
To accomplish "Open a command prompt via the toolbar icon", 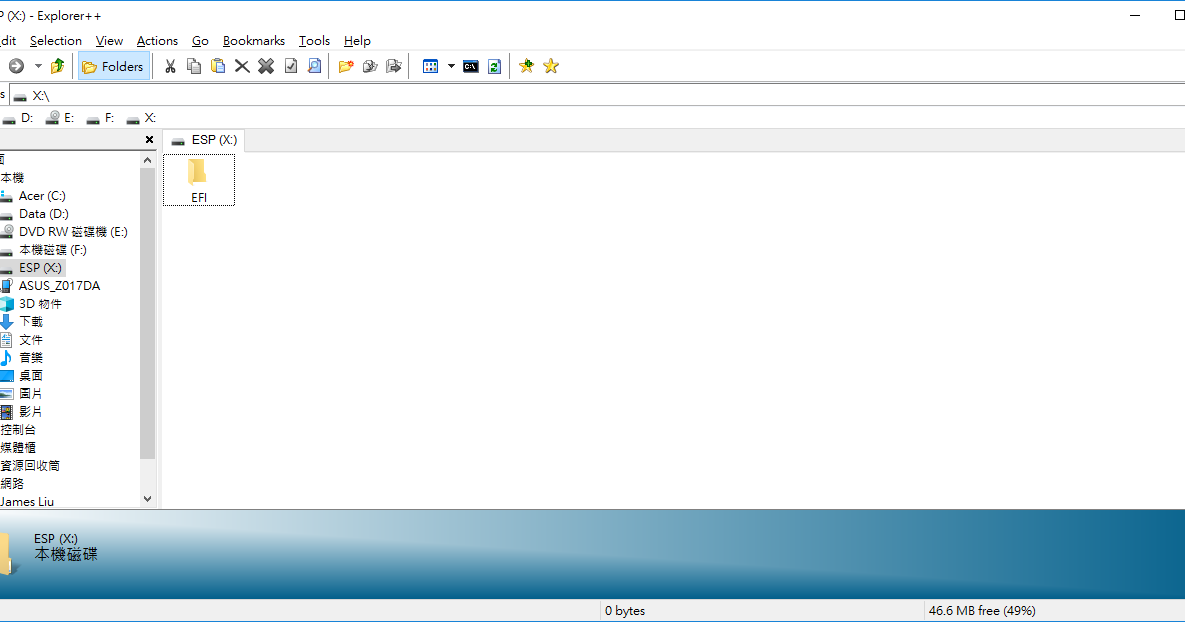I will pos(471,66).
